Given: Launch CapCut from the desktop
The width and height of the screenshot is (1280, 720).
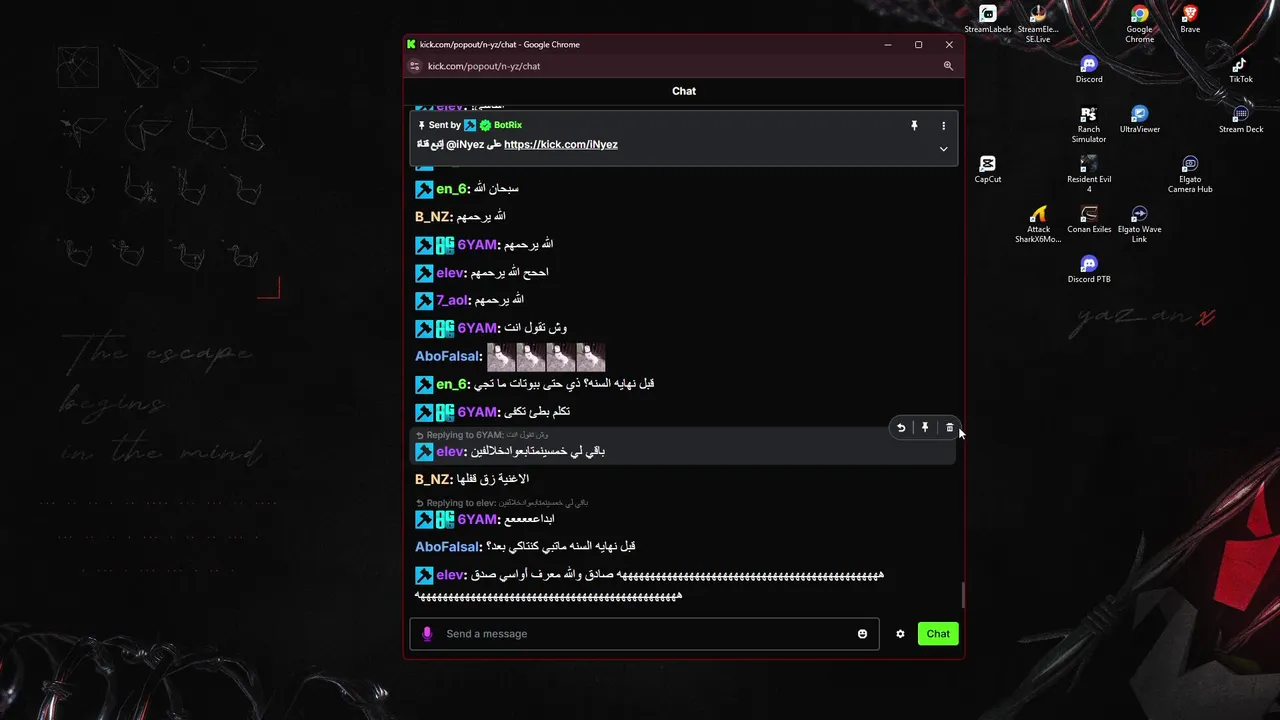Looking at the screenshot, I should click(x=988, y=169).
